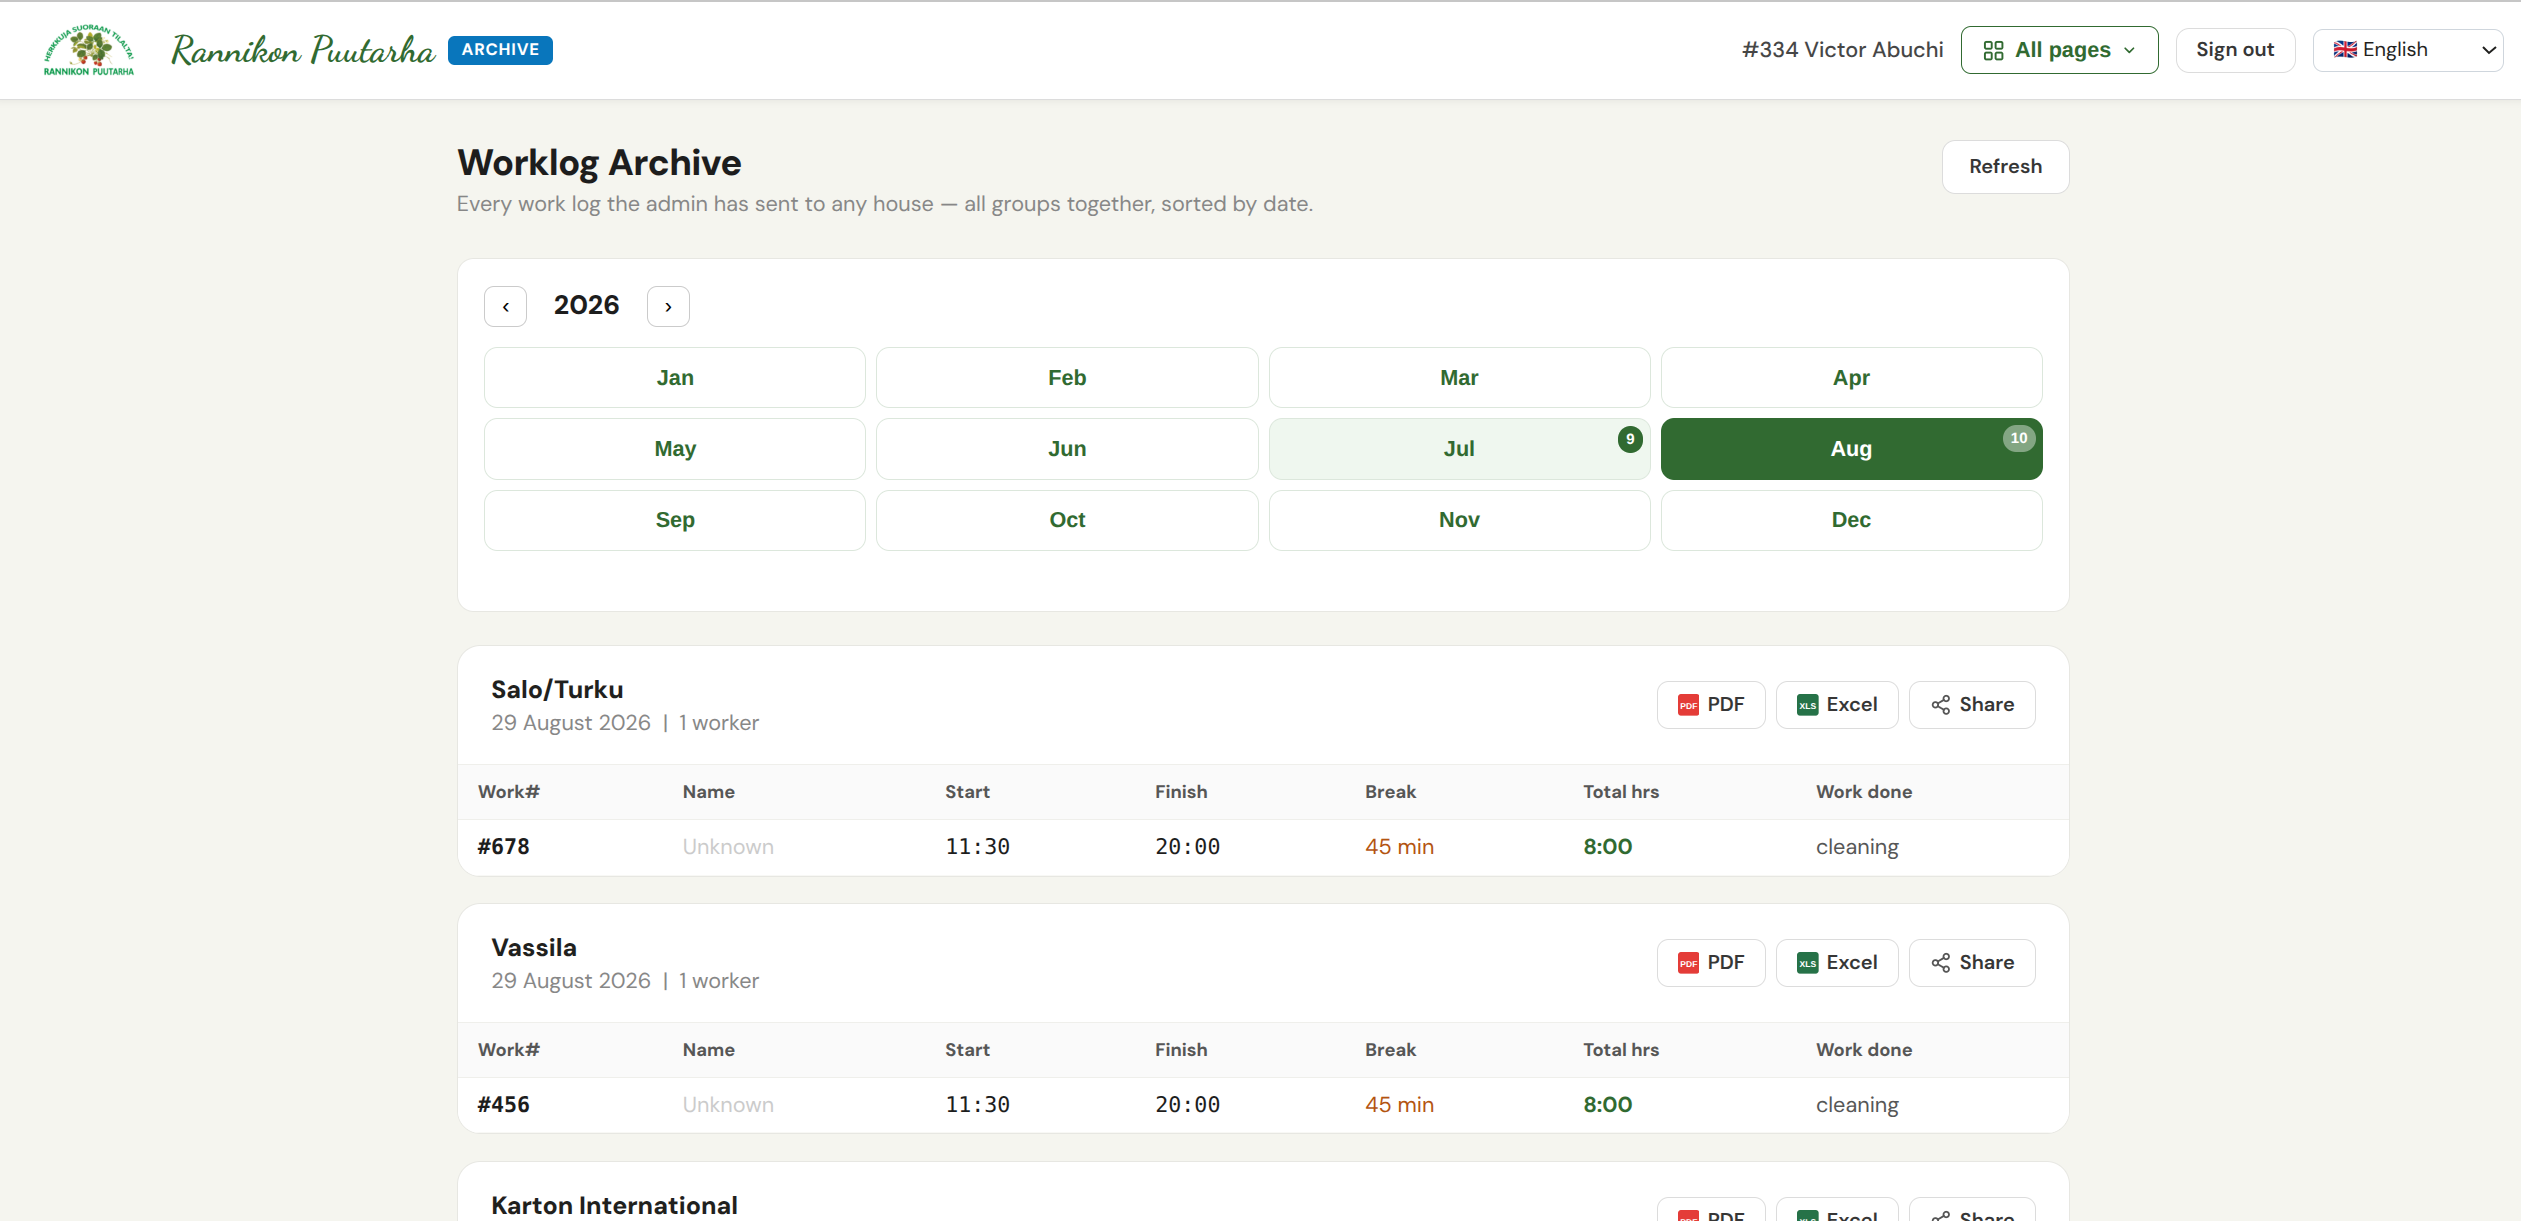Click the Worklog Archive page title
2521x1221 pixels.
599,163
